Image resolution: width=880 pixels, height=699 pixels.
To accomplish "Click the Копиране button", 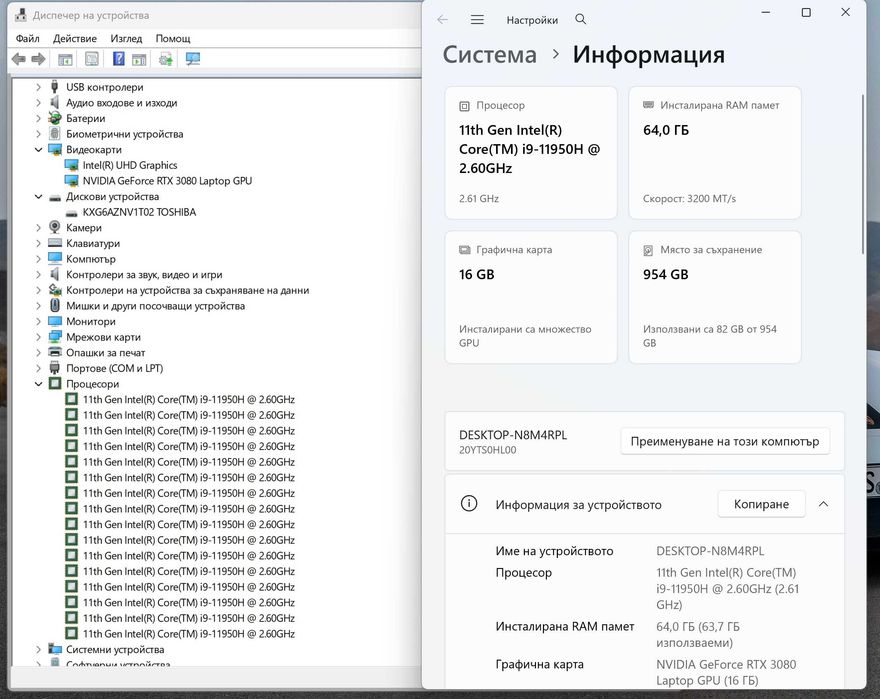I will point(761,504).
